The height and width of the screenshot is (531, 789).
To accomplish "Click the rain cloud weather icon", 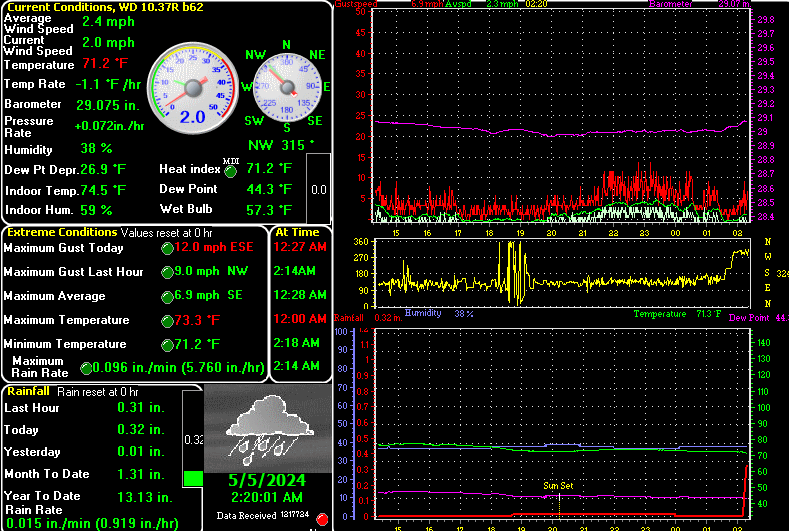I will click(265, 422).
